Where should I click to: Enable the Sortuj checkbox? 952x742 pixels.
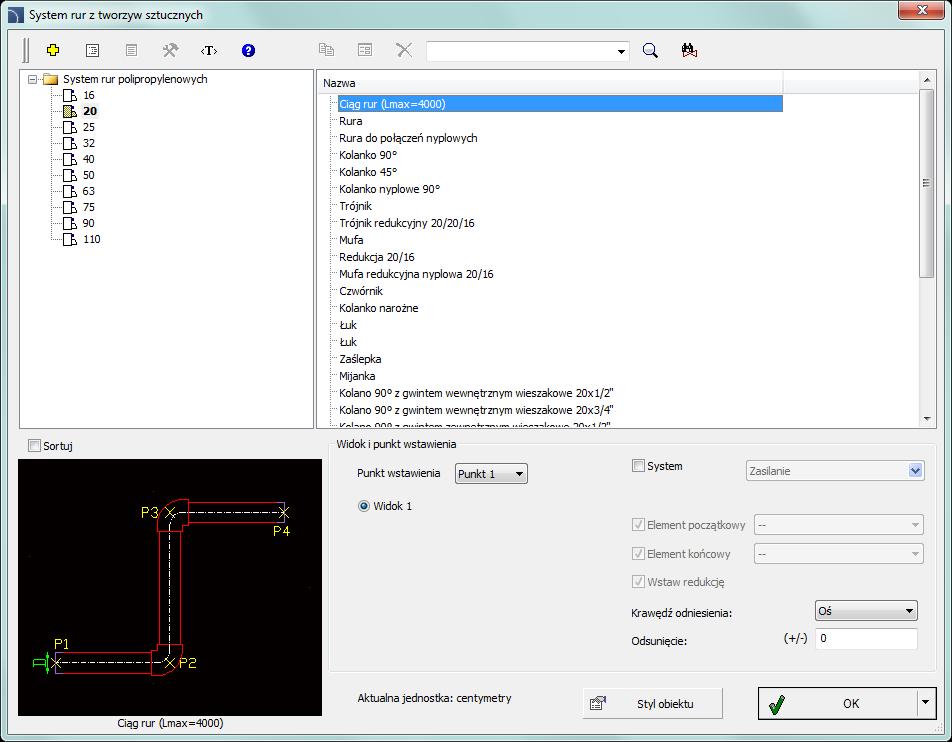tap(35, 446)
